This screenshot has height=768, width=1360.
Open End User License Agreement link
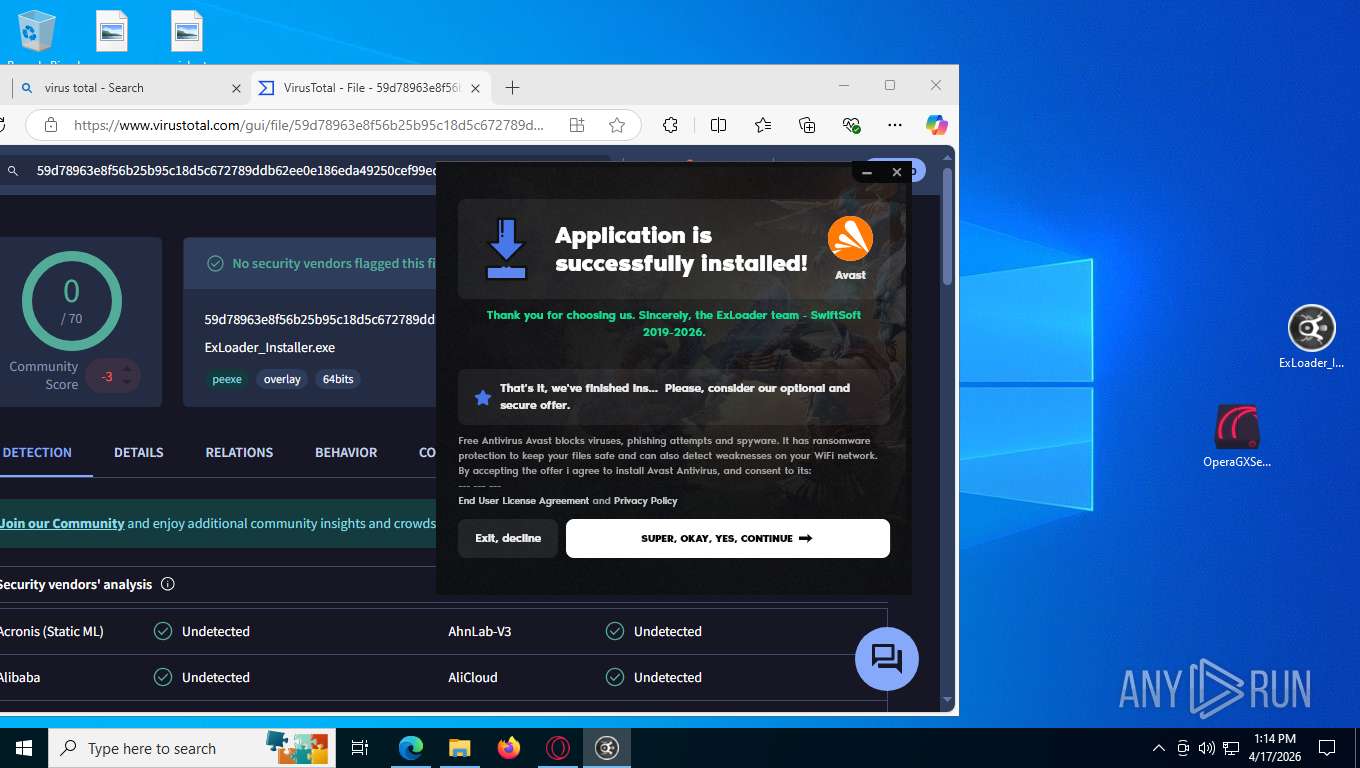click(x=523, y=501)
